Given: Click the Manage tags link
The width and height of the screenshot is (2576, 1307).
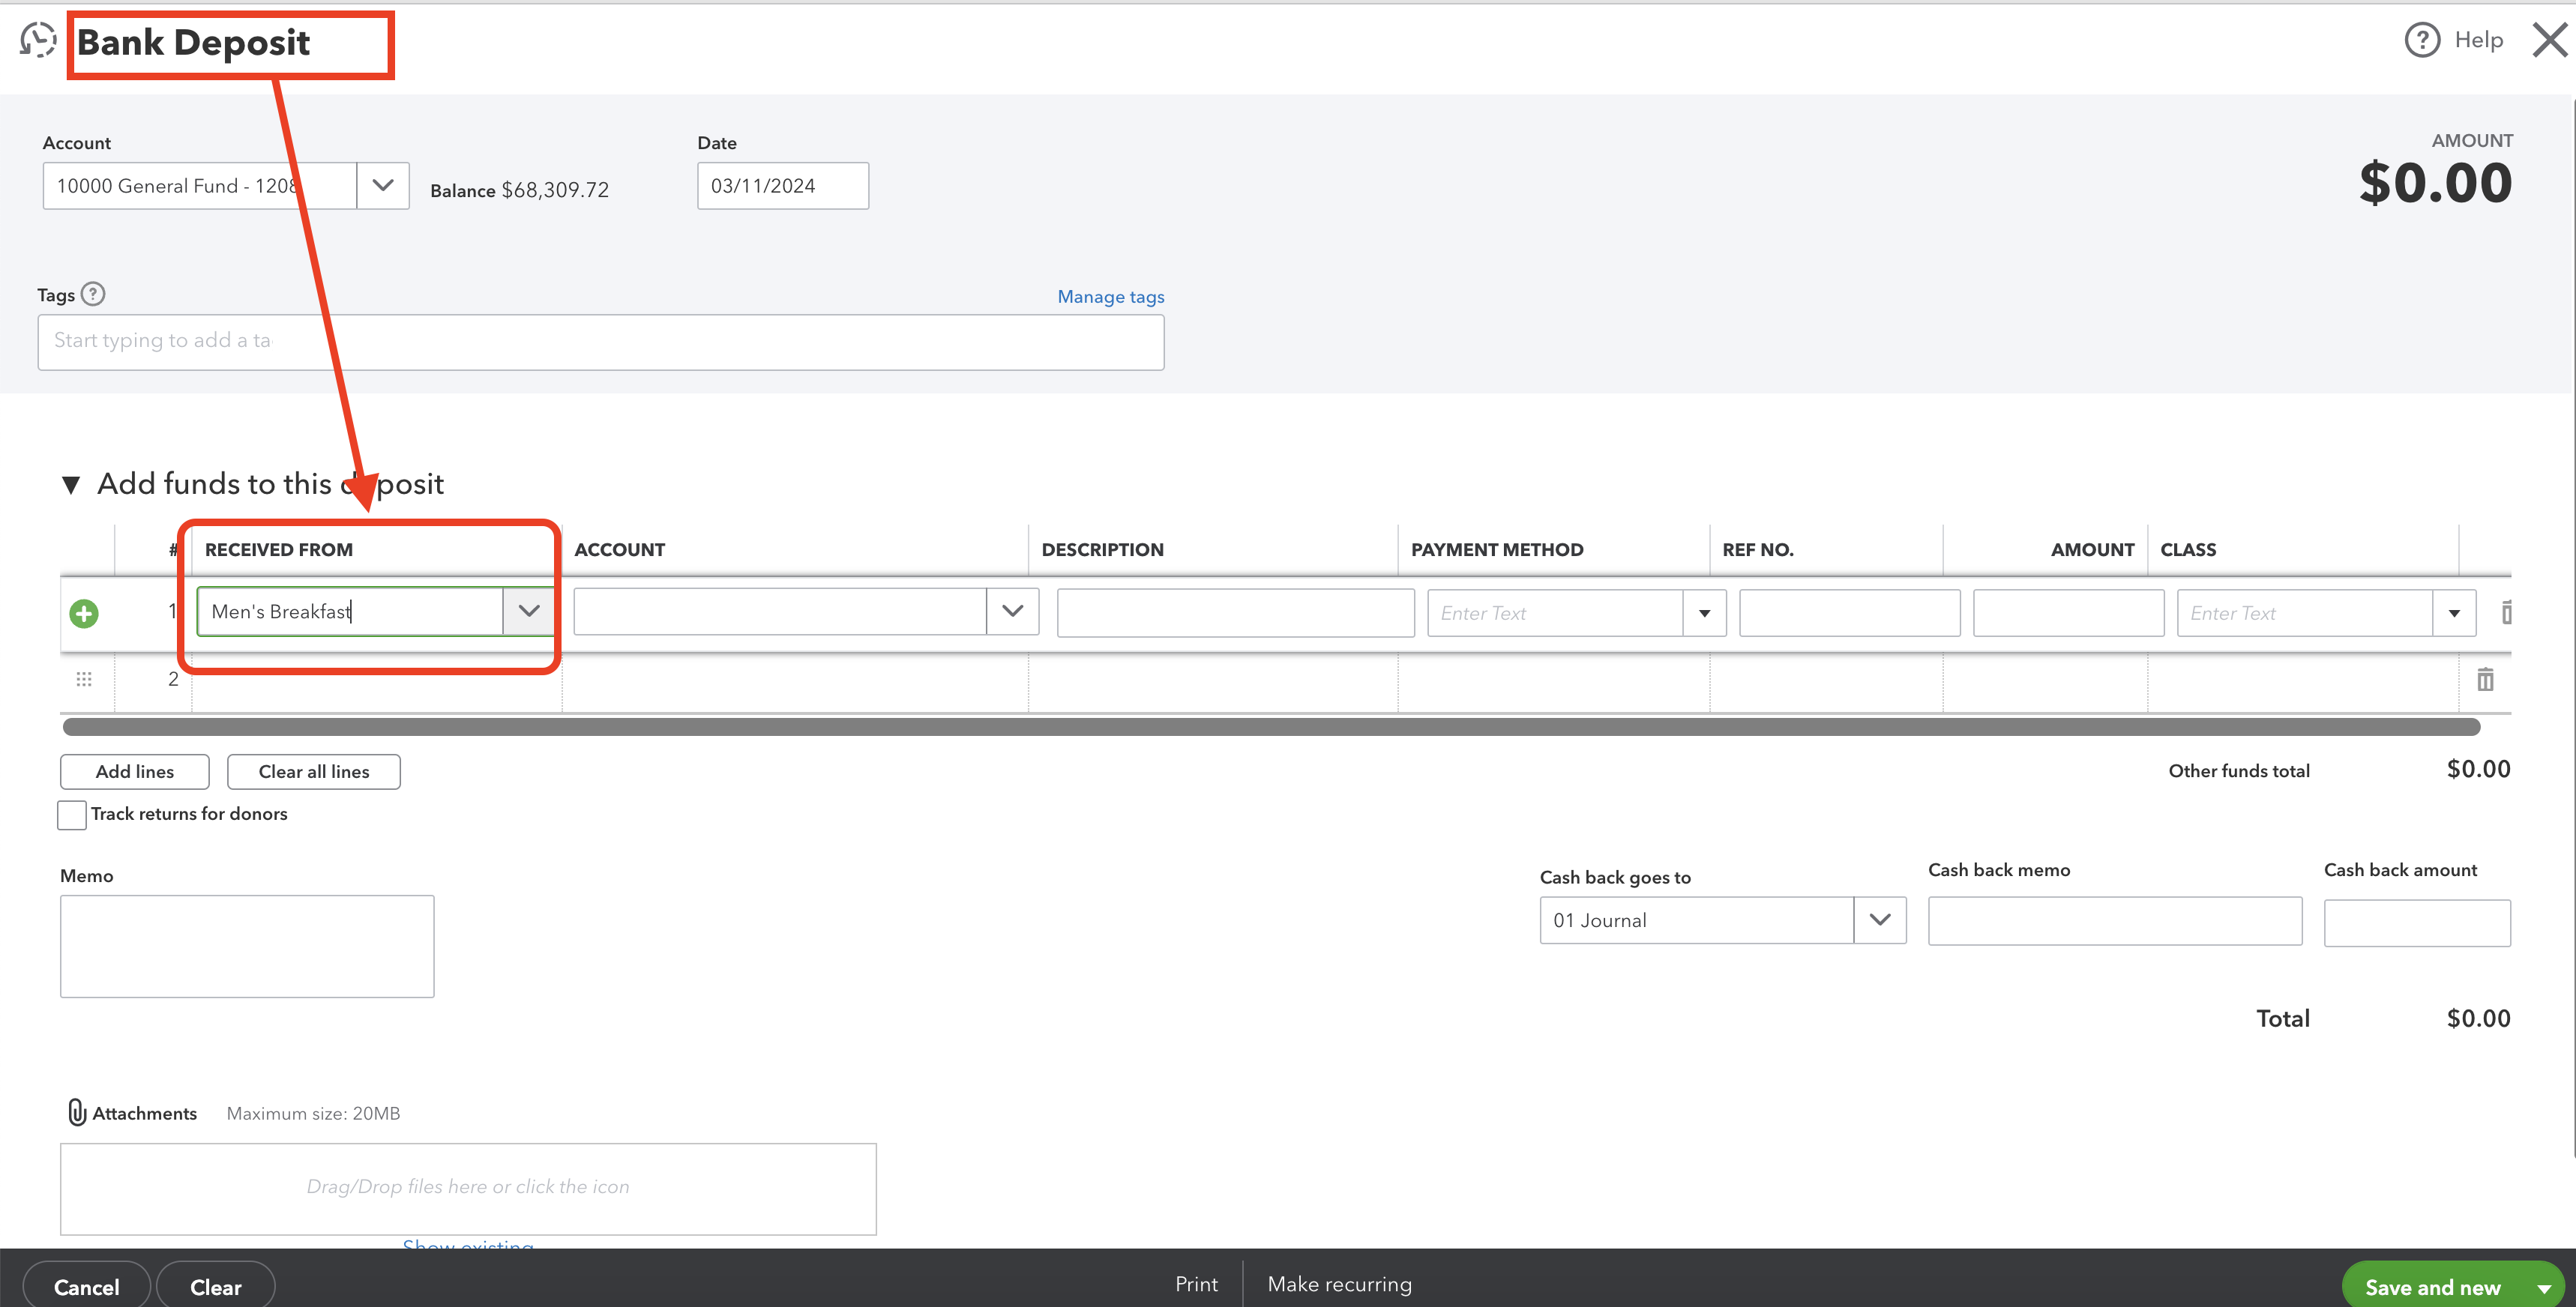Looking at the screenshot, I should click(x=1109, y=297).
